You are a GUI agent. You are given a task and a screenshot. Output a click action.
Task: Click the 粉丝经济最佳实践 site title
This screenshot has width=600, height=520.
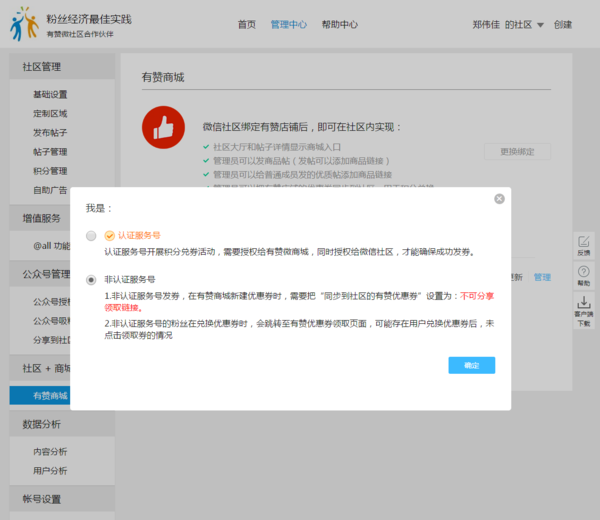(89, 19)
